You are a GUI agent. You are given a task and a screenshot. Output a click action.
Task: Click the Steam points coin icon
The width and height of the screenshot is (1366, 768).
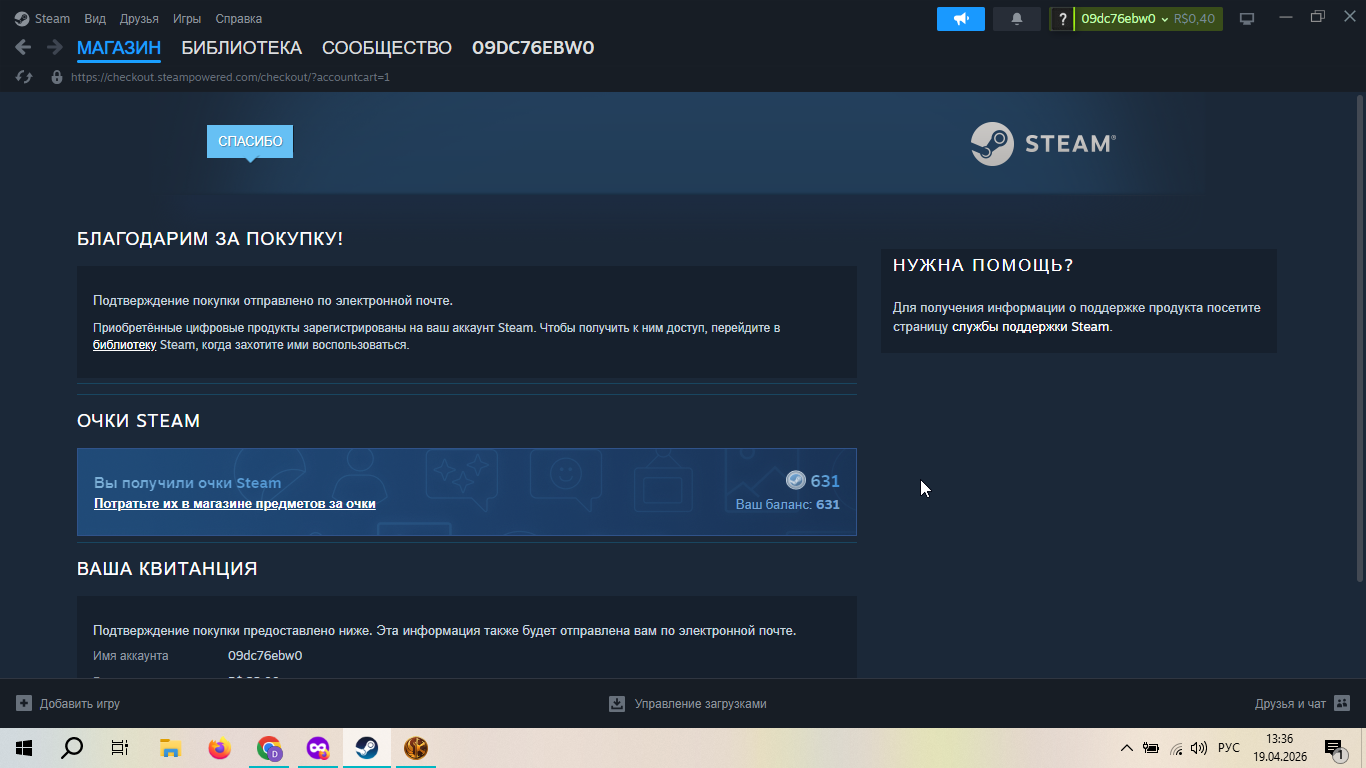796,480
